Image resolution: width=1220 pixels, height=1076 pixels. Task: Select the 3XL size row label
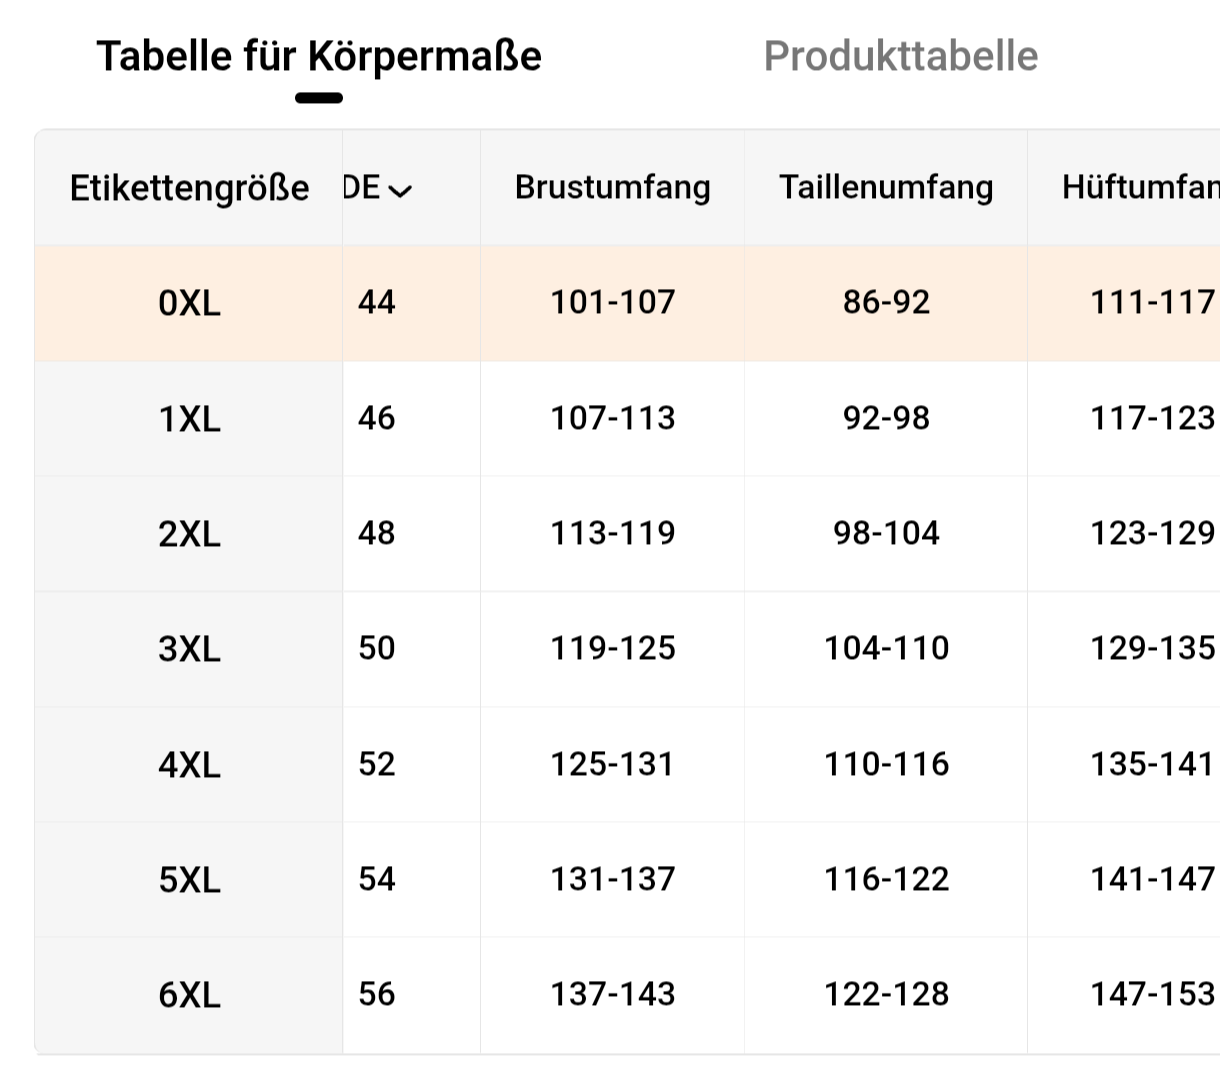(x=189, y=649)
